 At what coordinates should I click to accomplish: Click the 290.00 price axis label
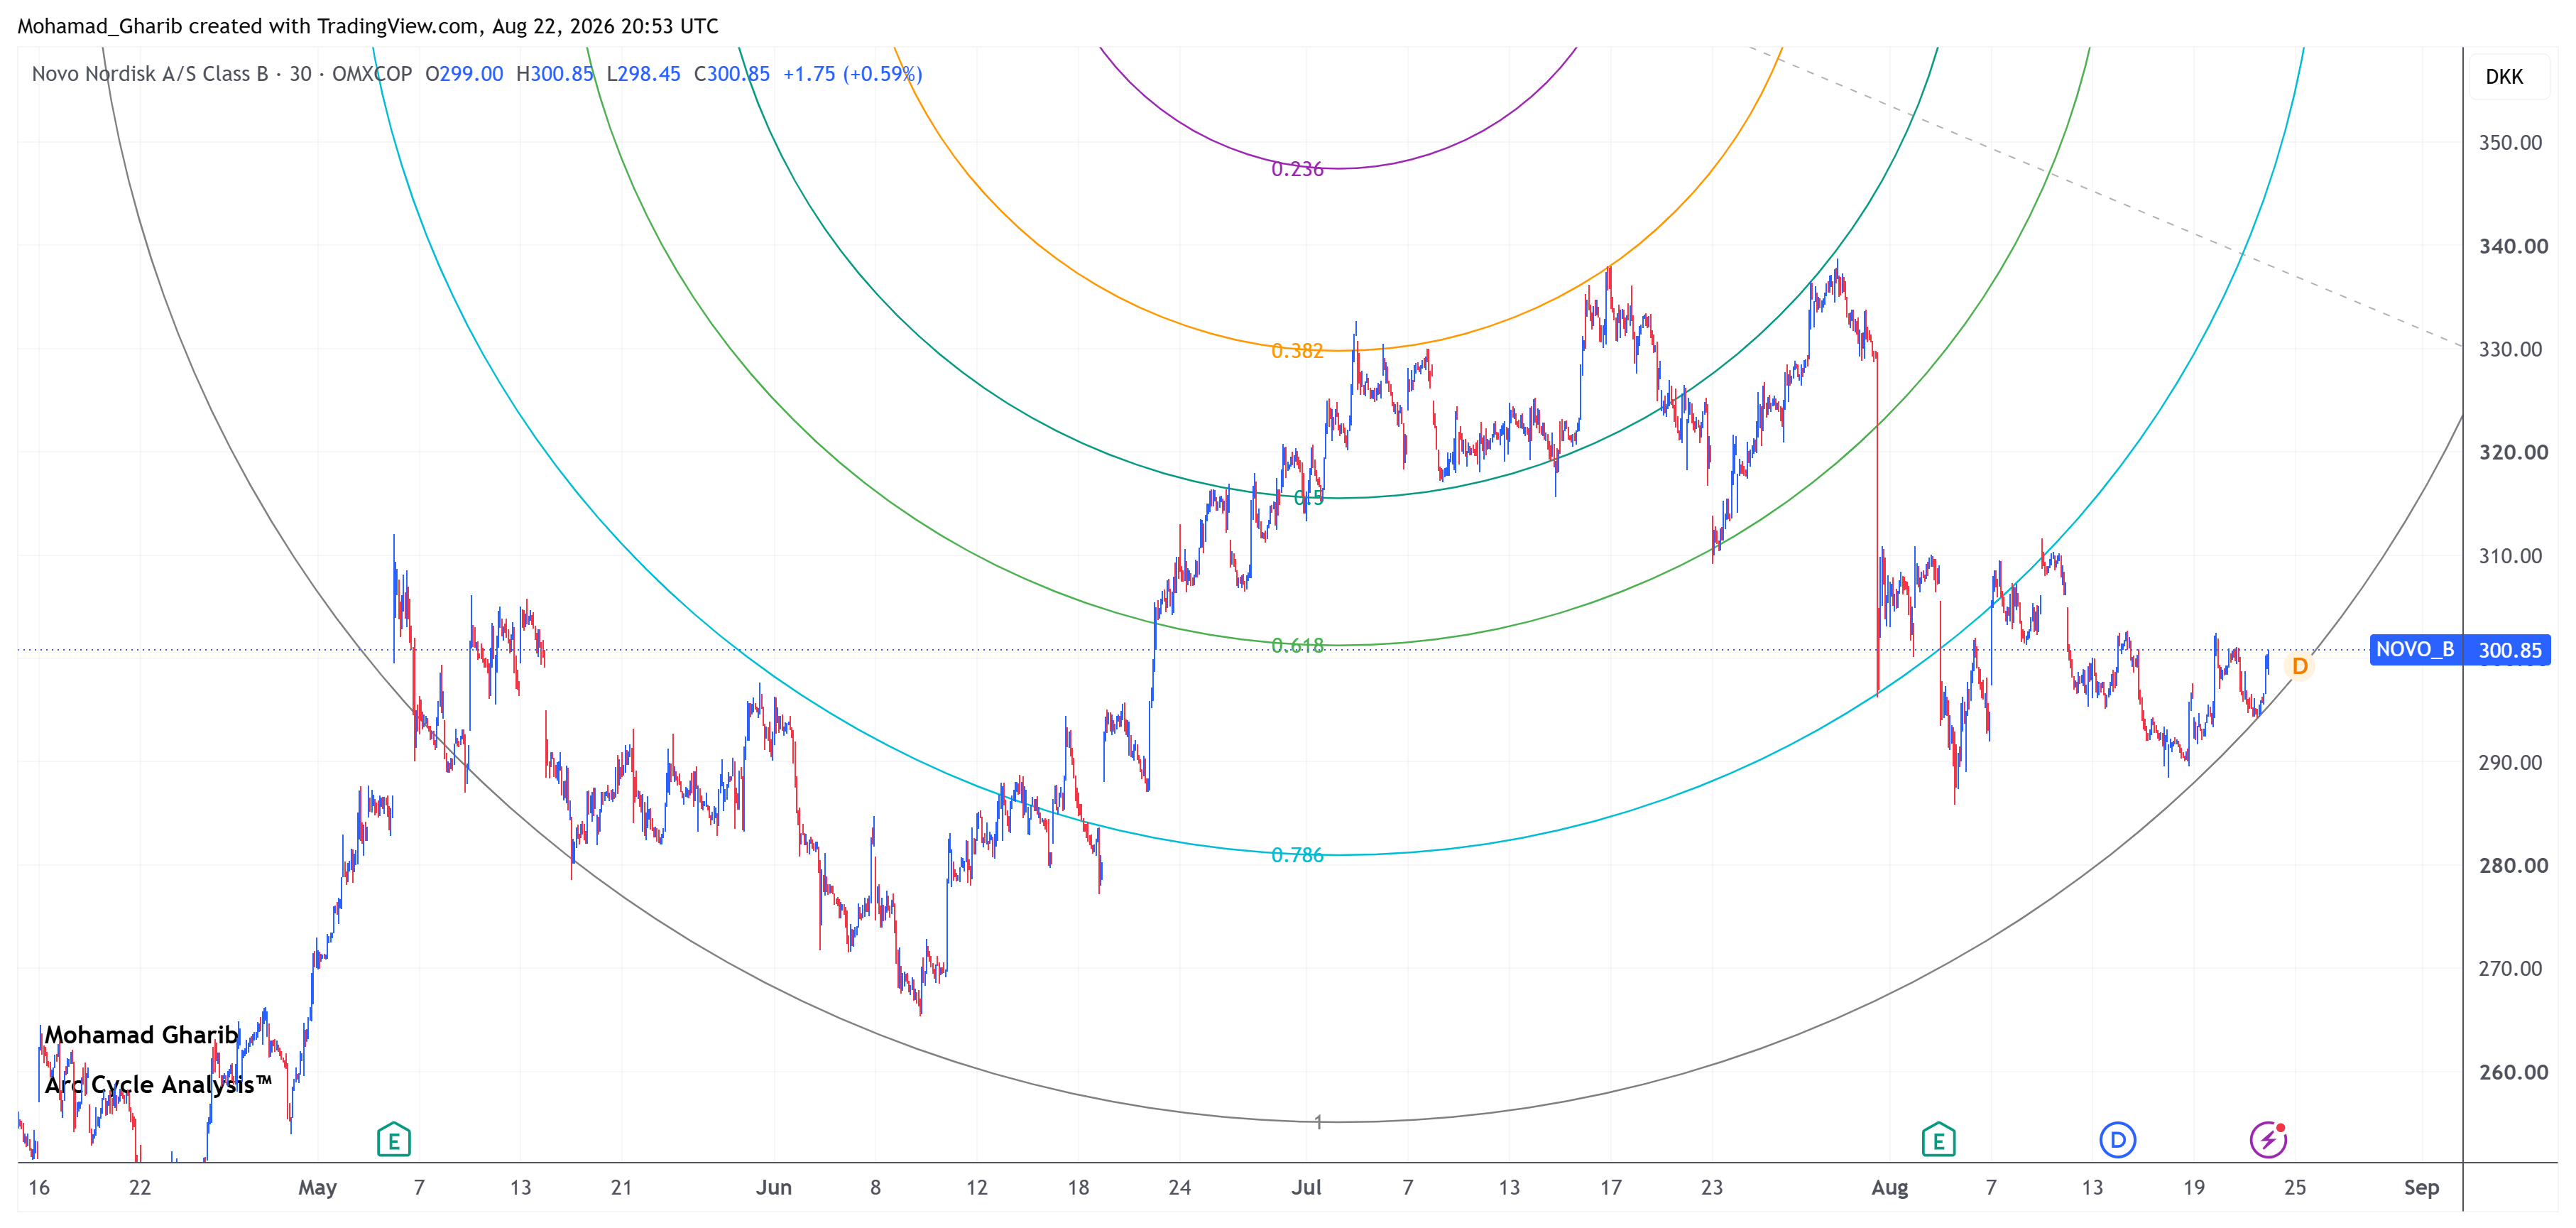(2510, 762)
